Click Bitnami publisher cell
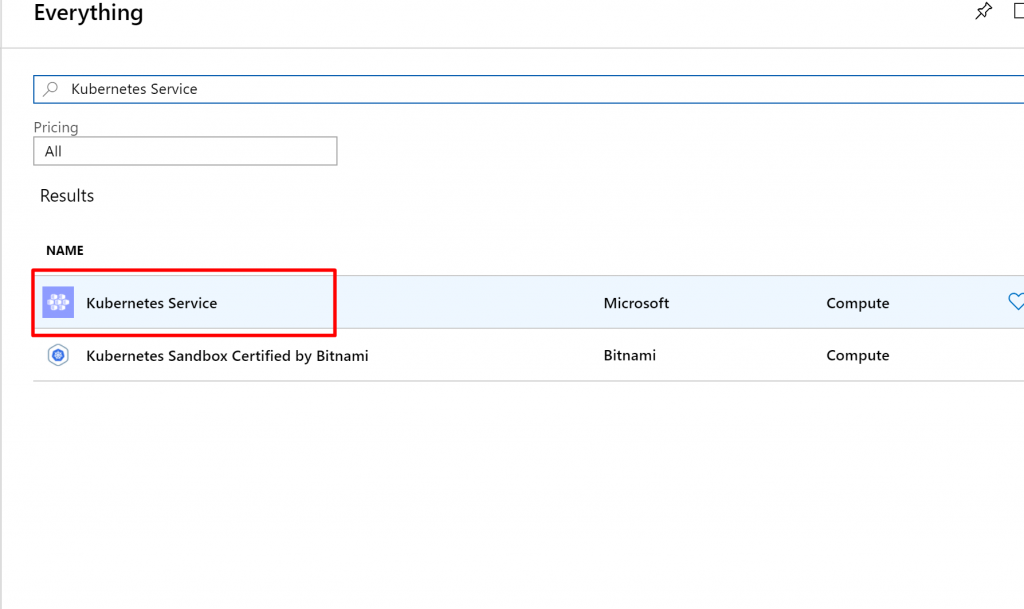Screen dimensions: 1024x609 (x=630, y=355)
